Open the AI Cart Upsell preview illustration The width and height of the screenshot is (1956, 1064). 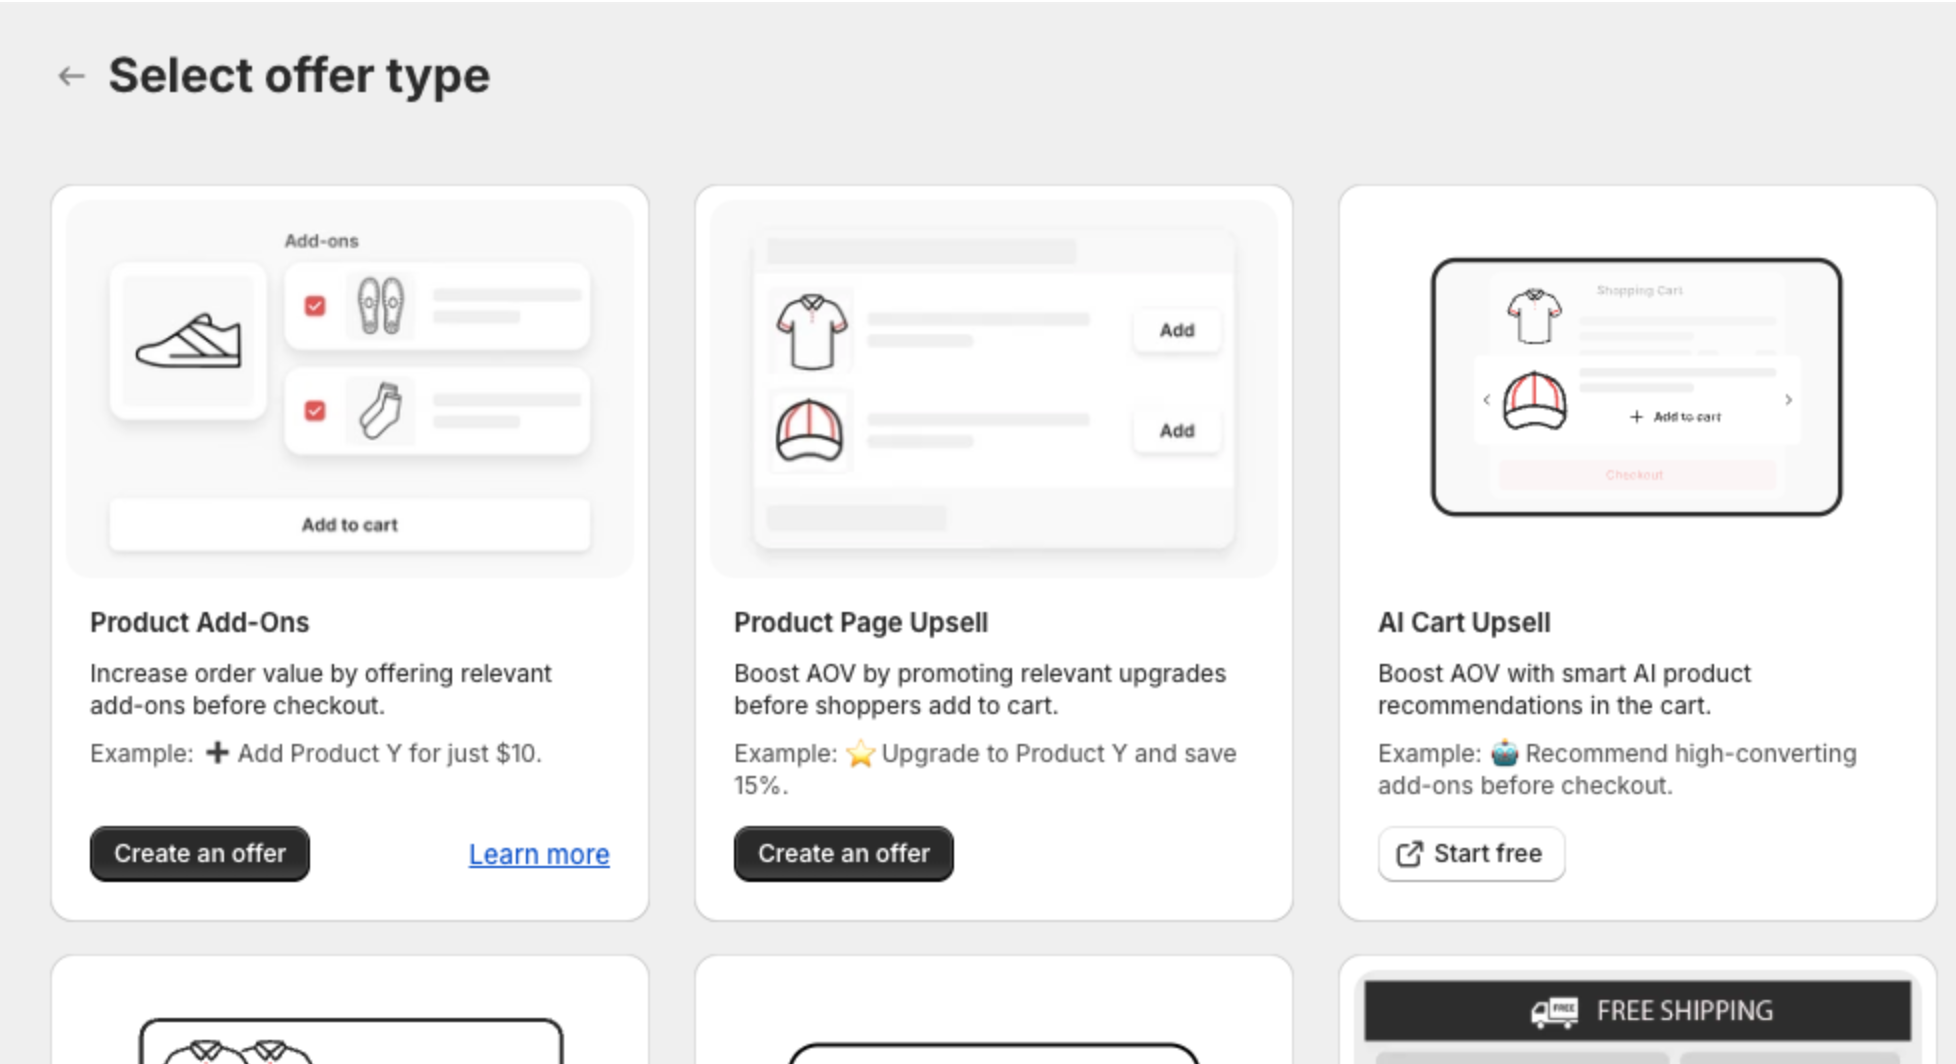pos(1637,388)
